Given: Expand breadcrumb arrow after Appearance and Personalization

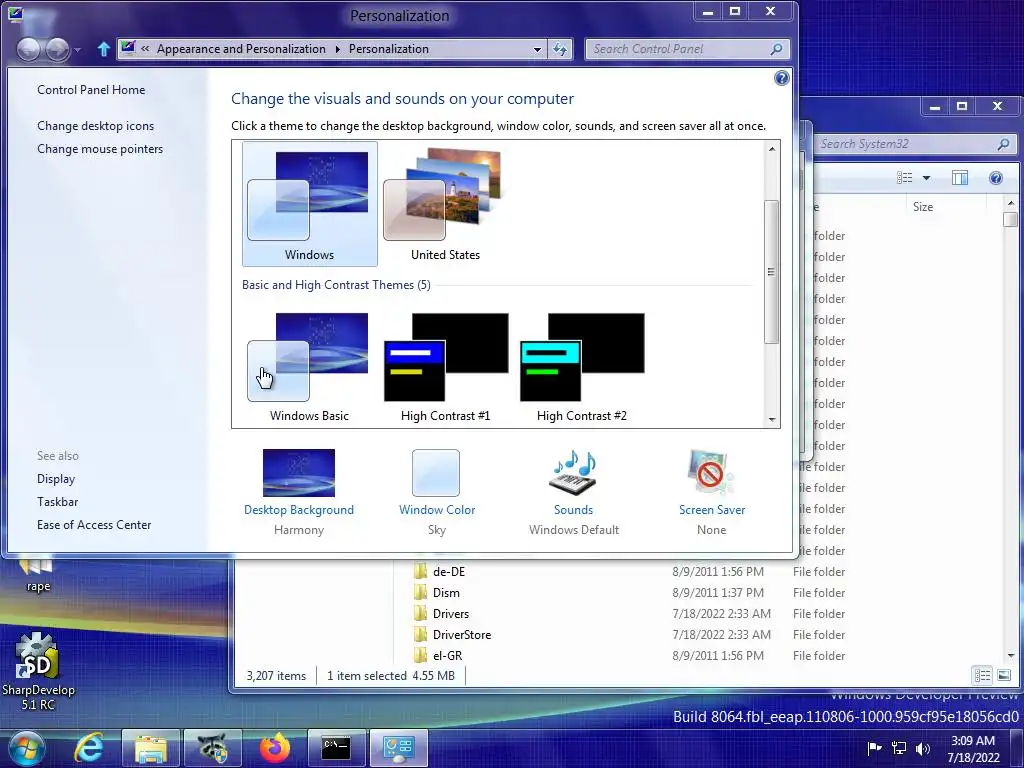Looking at the screenshot, I should pyautogui.click(x=338, y=50).
